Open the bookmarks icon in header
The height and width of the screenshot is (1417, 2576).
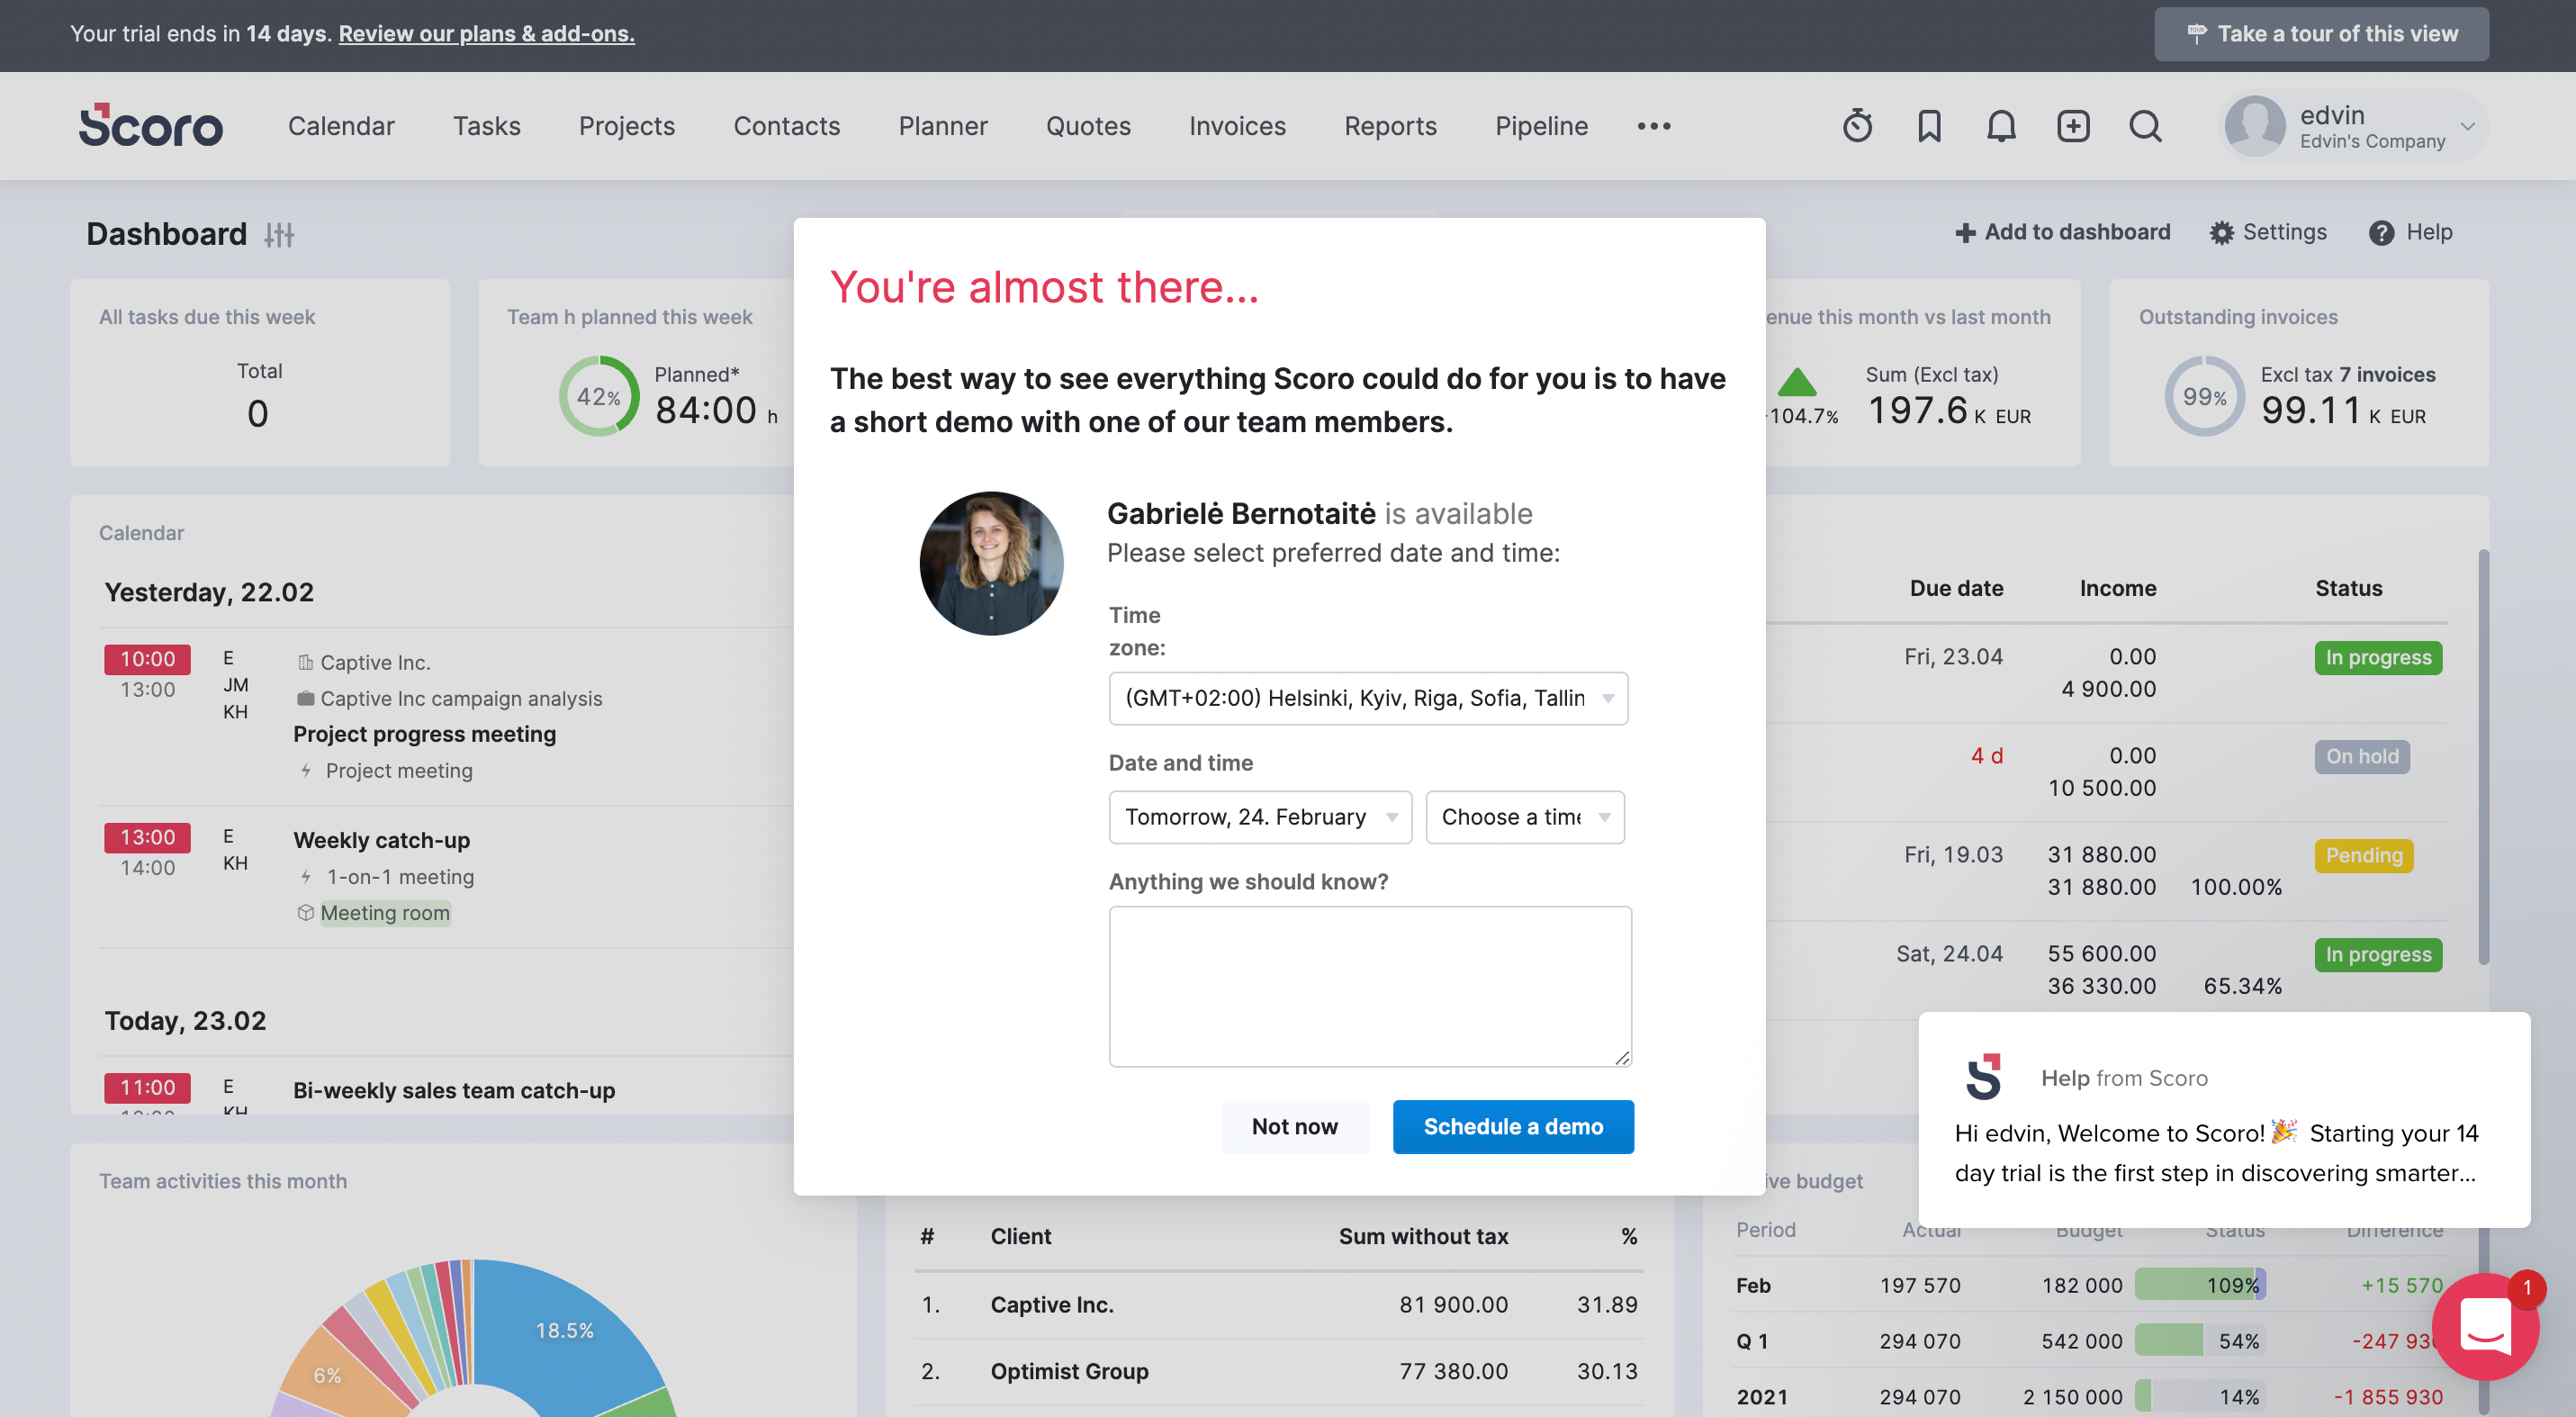(x=1929, y=126)
